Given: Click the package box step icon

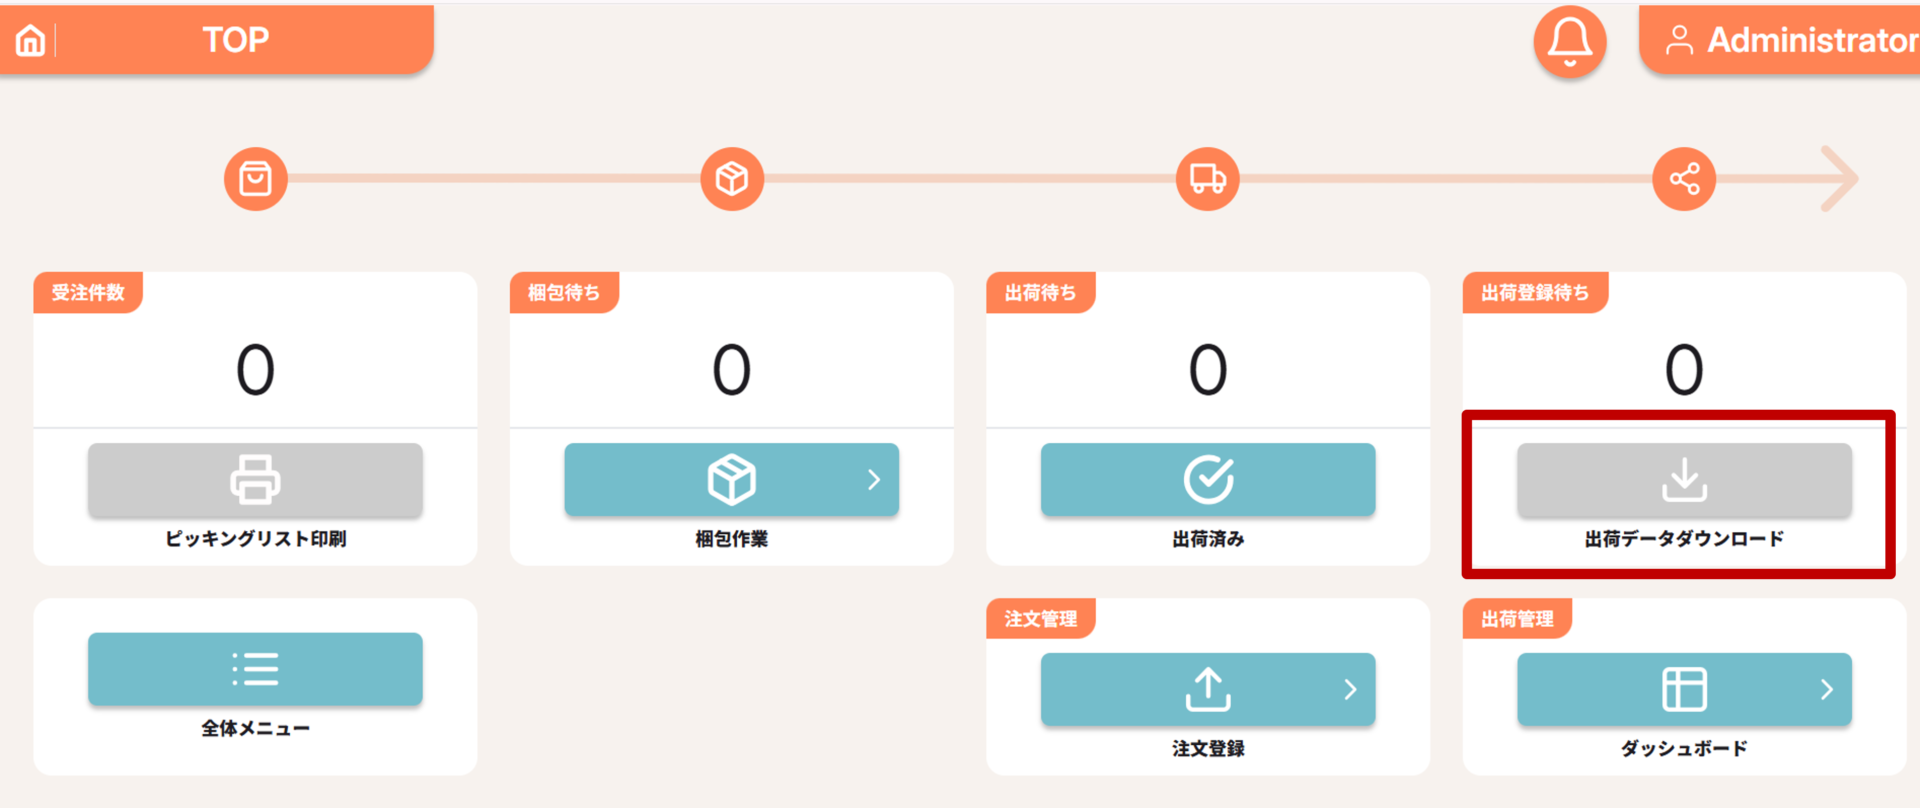Looking at the screenshot, I should click(732, 179).
